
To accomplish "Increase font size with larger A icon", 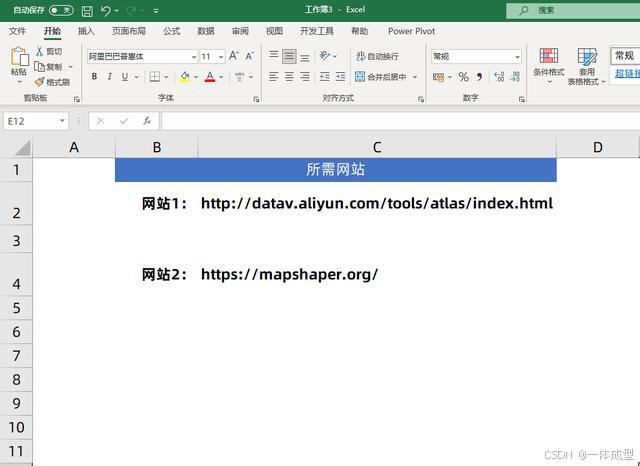I will pyautogui.click(x=233, y=56).
